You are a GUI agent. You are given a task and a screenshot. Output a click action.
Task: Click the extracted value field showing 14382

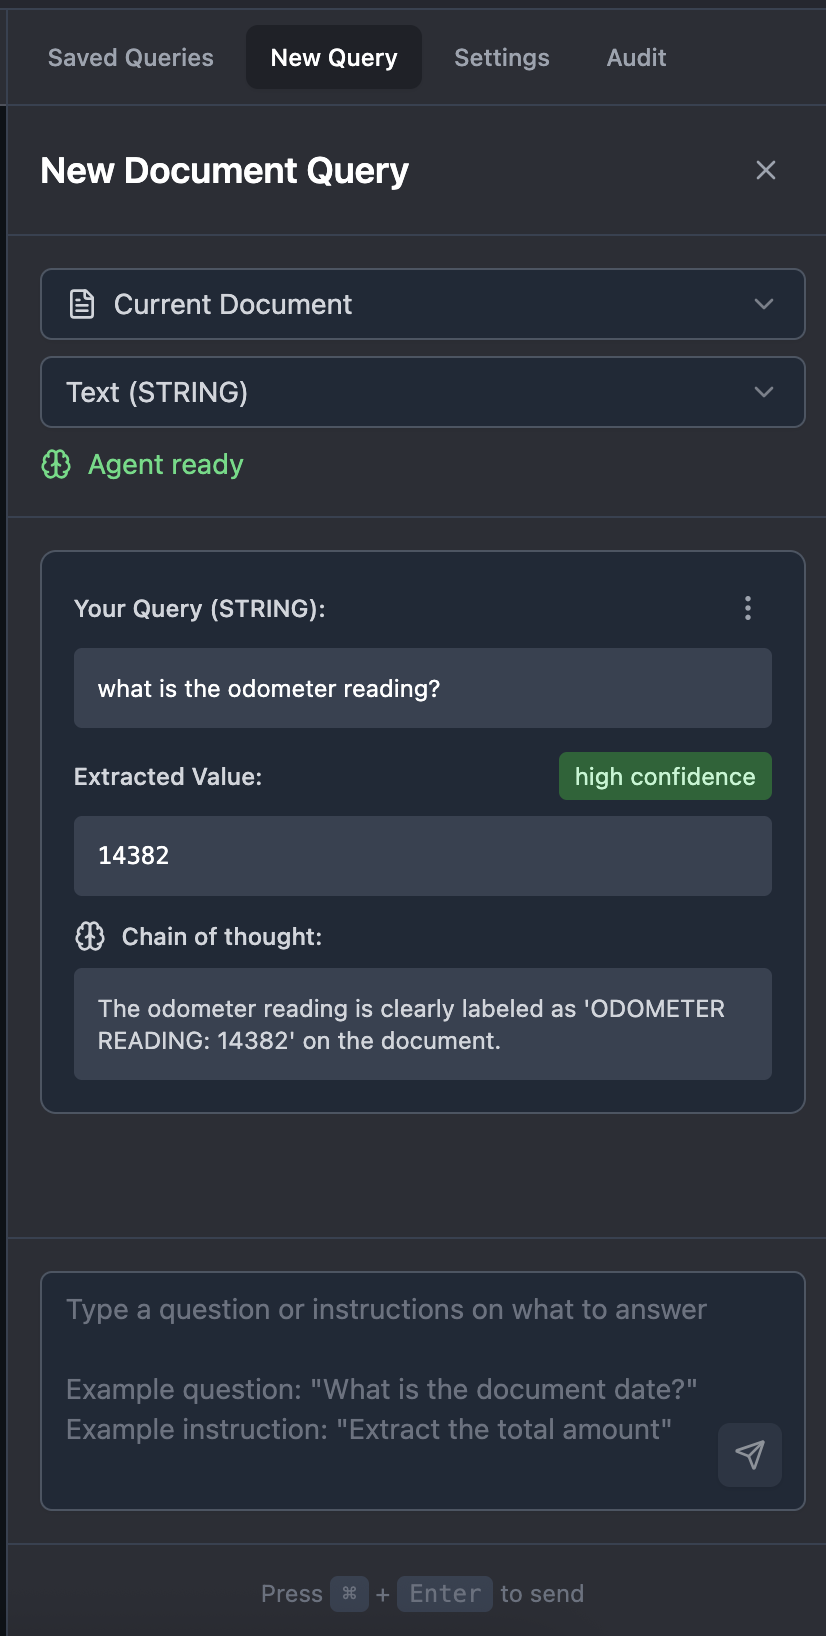(x=422, y=856)
